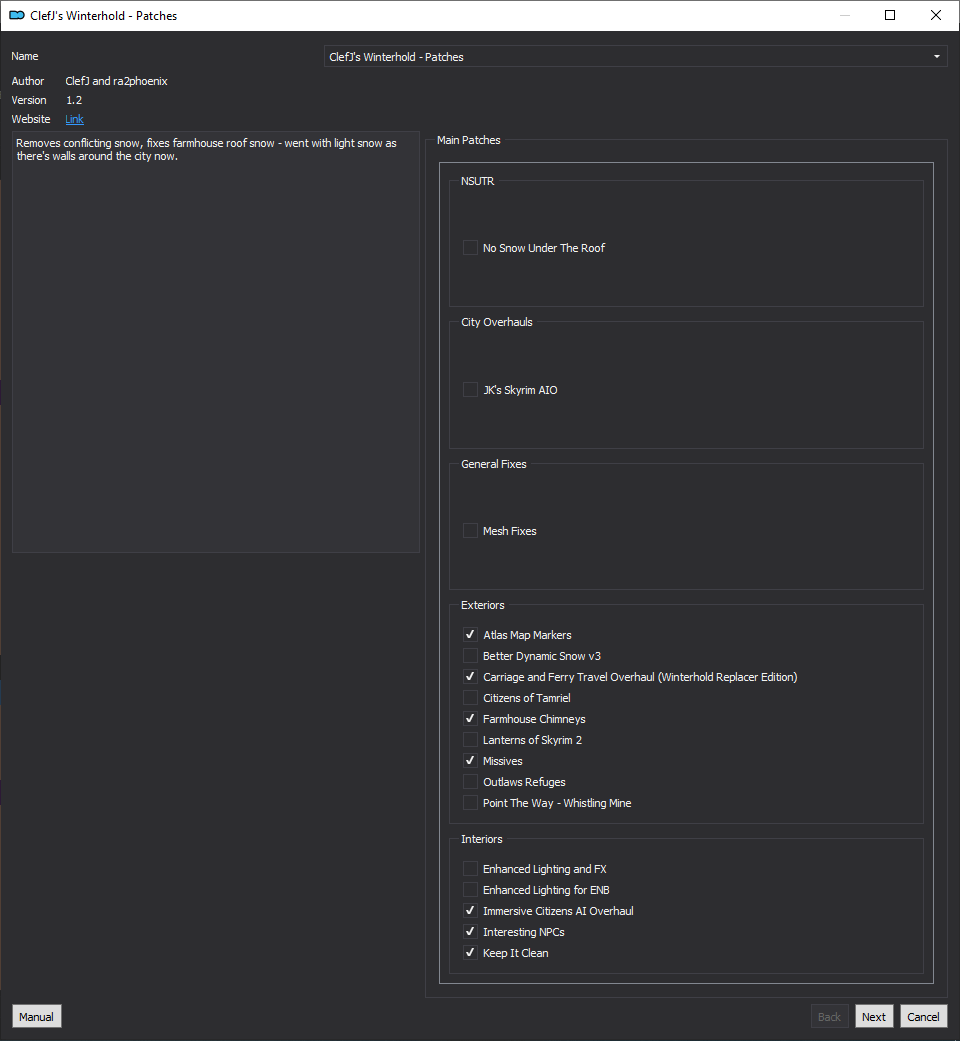Check Better Dynamic Snow v3

coord(470,656)
